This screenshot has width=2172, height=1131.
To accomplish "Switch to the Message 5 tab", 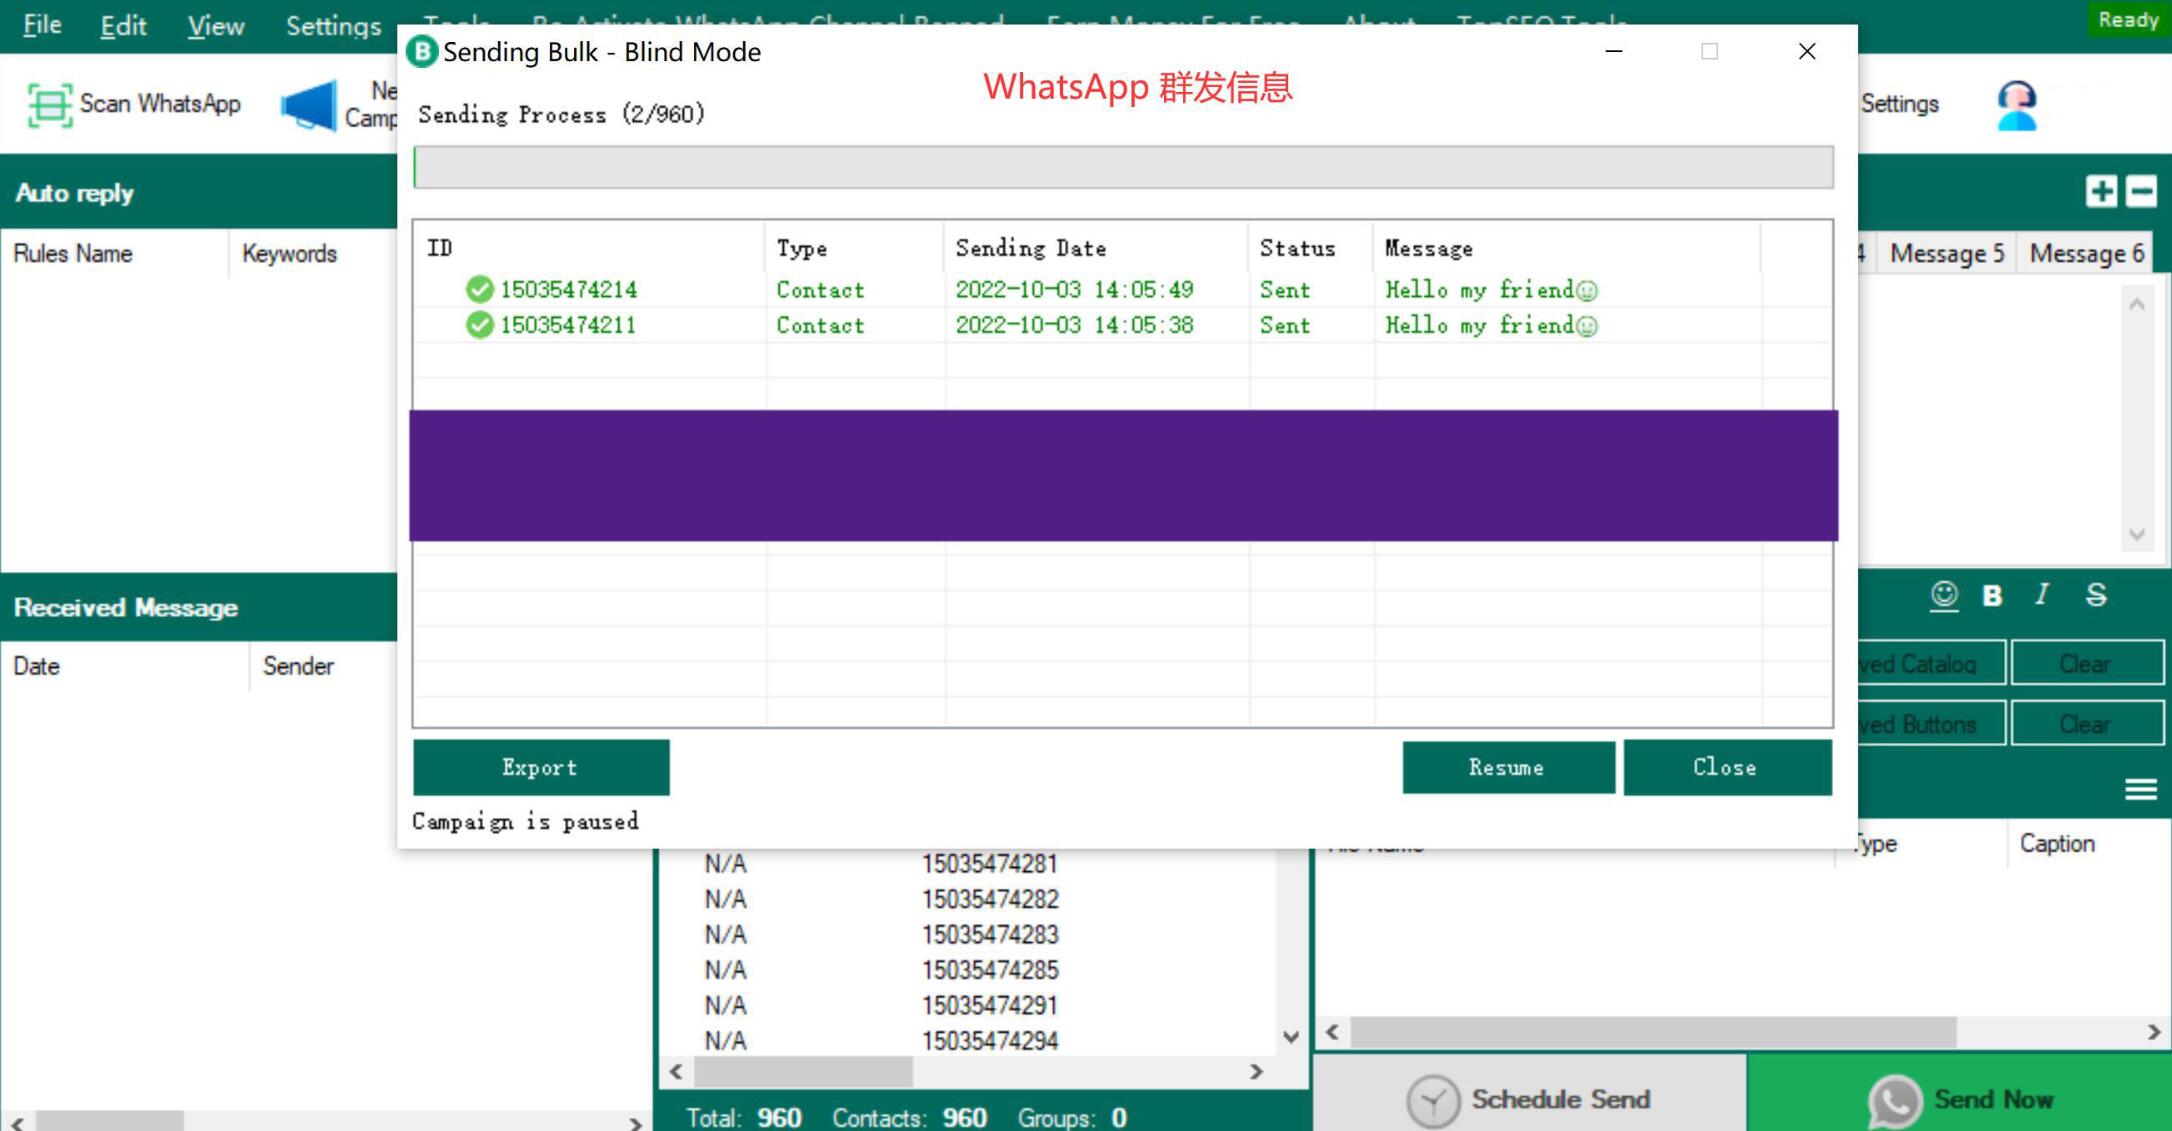I will pos(1946,254).
